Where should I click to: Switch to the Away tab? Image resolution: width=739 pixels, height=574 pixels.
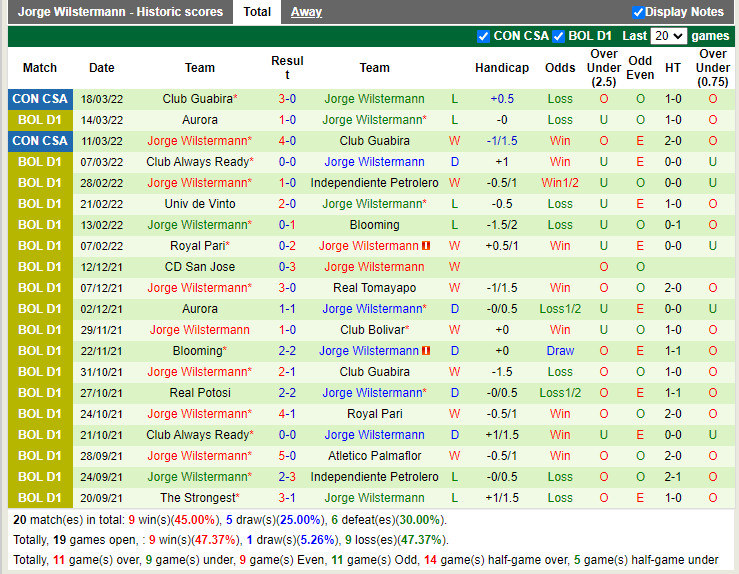pos(306,12)
